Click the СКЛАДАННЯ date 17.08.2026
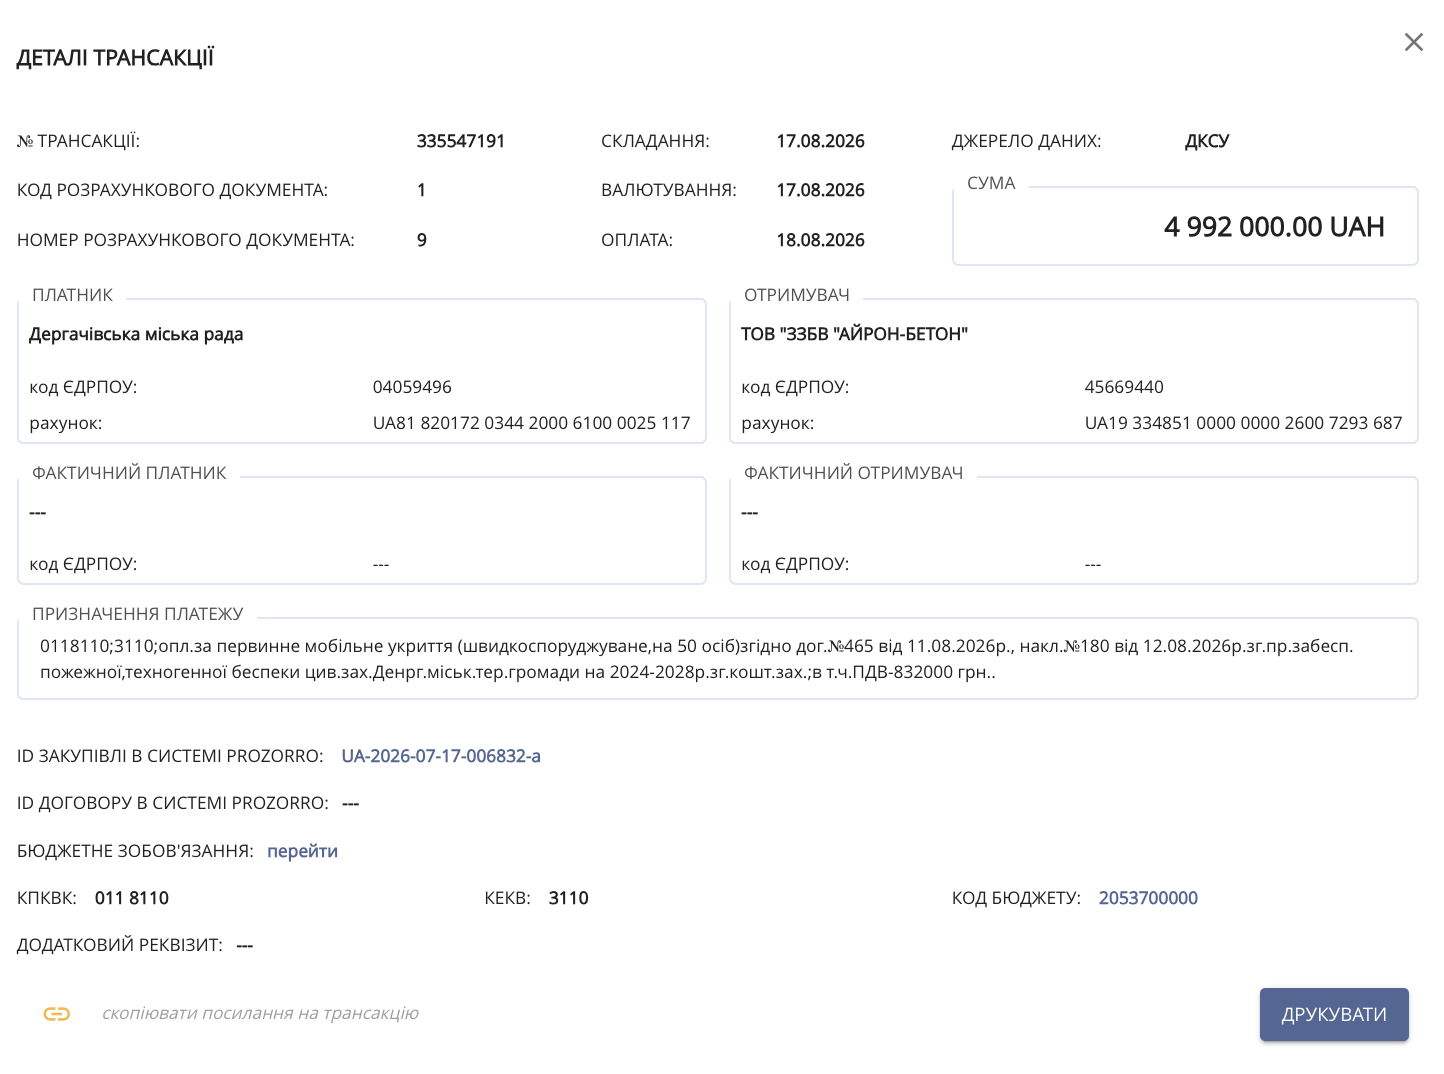 [820, 141]
